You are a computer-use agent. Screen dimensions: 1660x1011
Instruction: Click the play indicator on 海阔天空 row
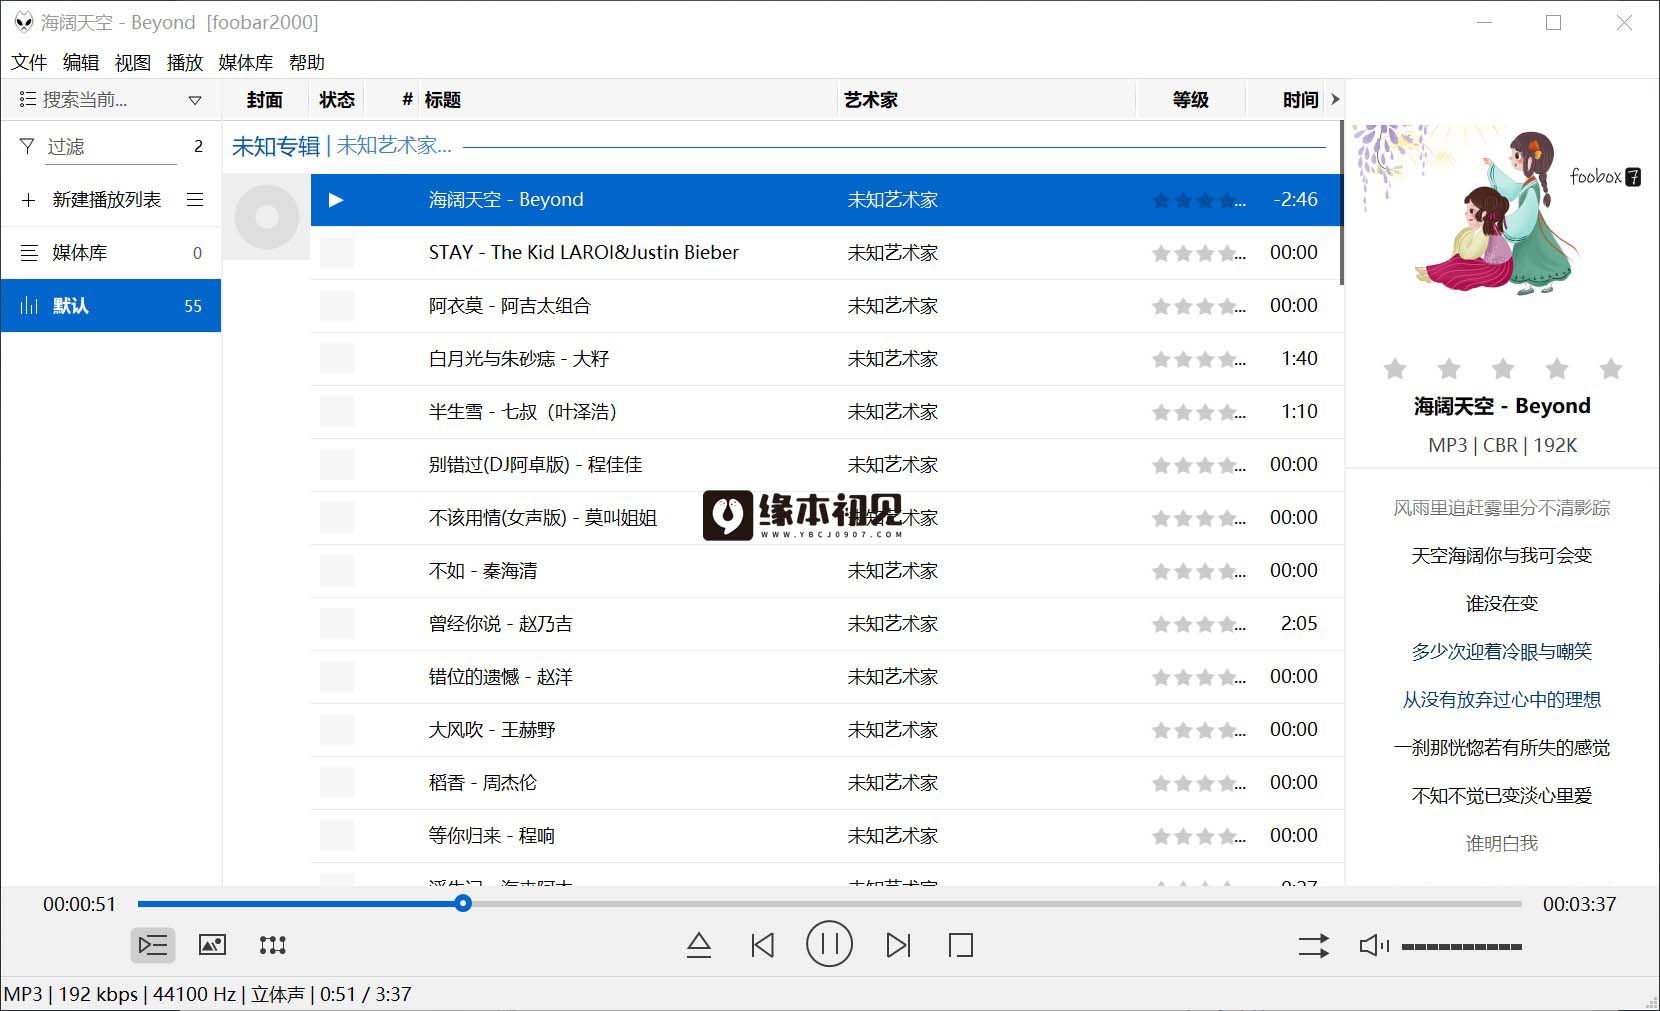click(336, 200)
